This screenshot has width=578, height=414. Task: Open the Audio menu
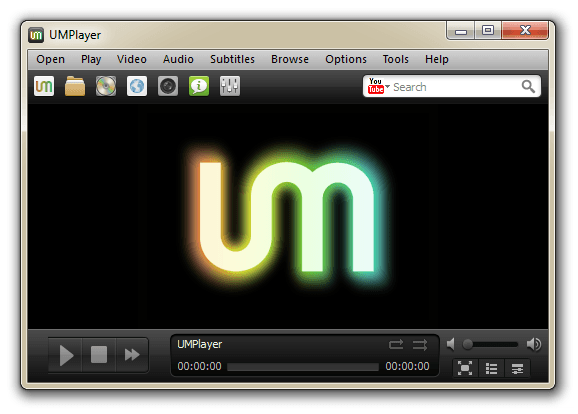[x=178, y=59]
